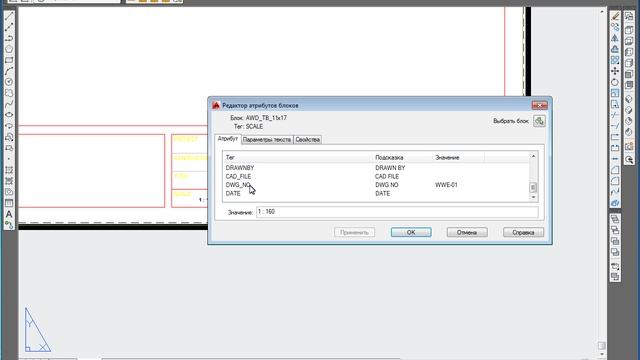Select the Insert Block tool
This screenshot has height=360, width=640.
(x=9, y=137)
